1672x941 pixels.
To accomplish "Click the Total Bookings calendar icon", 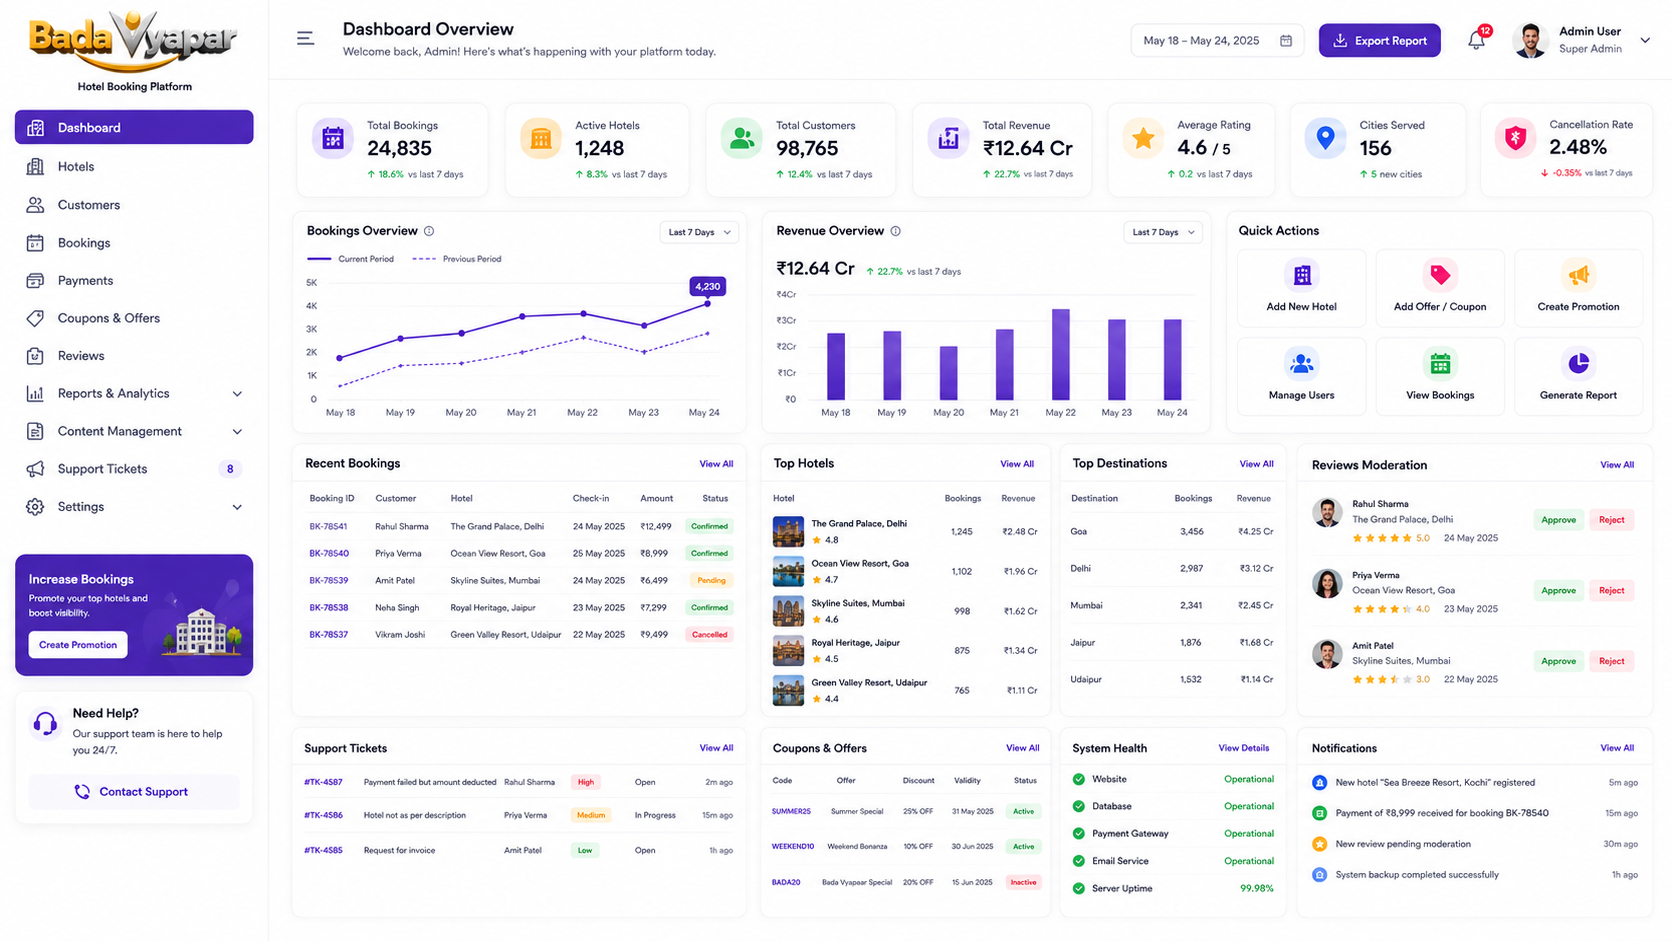I will point(333,139).
